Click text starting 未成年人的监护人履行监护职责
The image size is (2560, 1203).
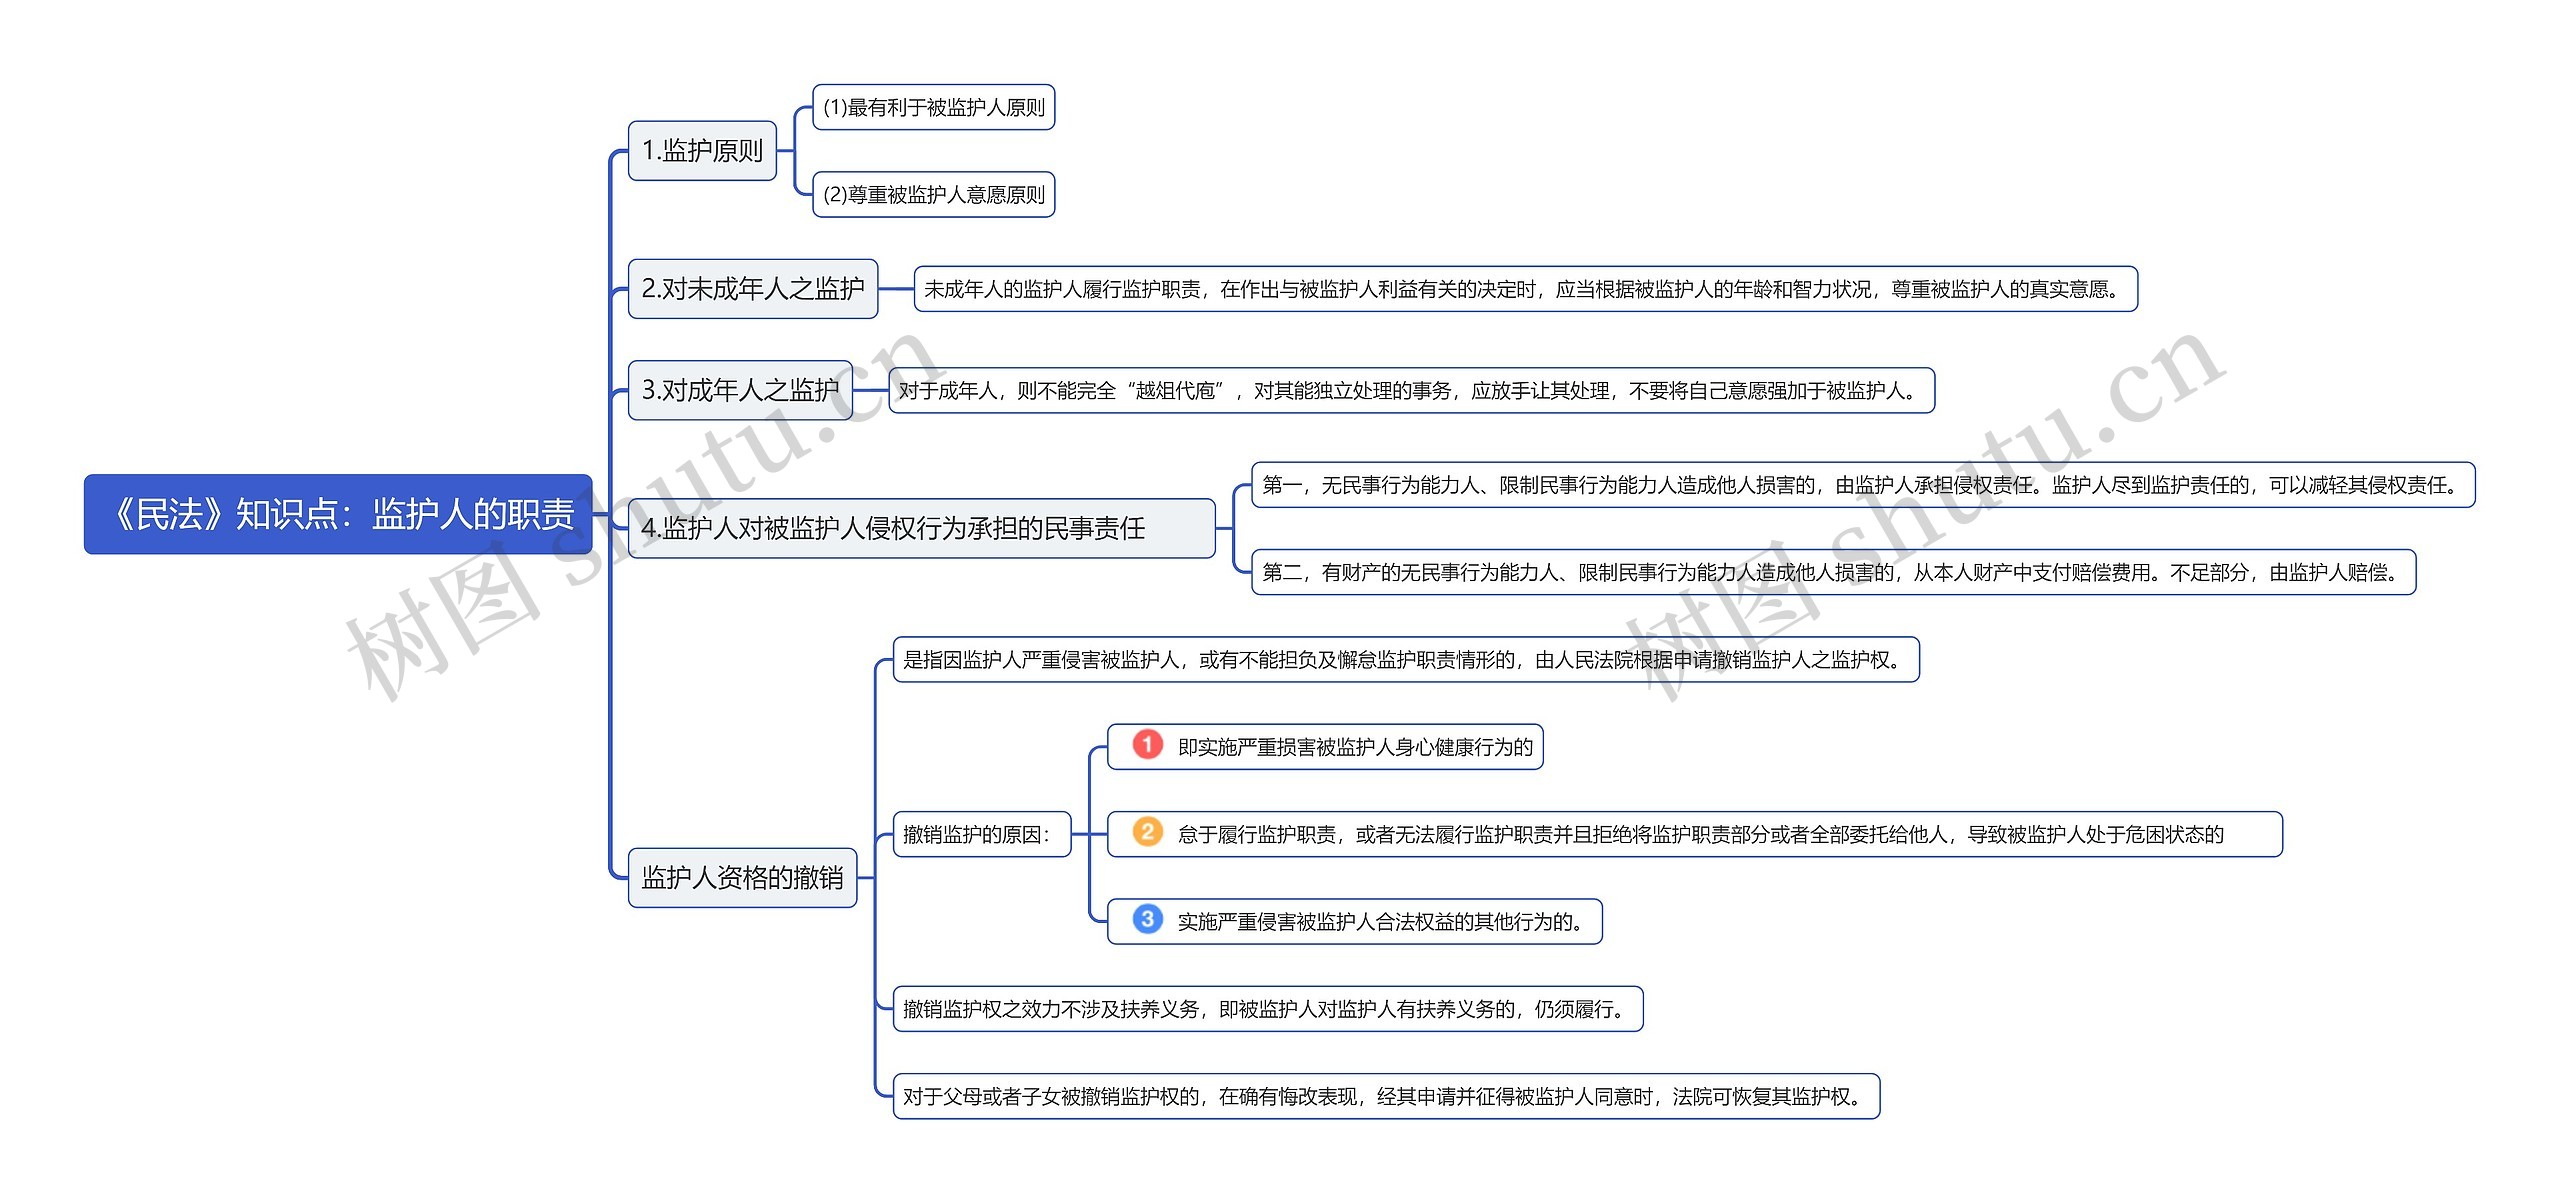(1525, 289)
